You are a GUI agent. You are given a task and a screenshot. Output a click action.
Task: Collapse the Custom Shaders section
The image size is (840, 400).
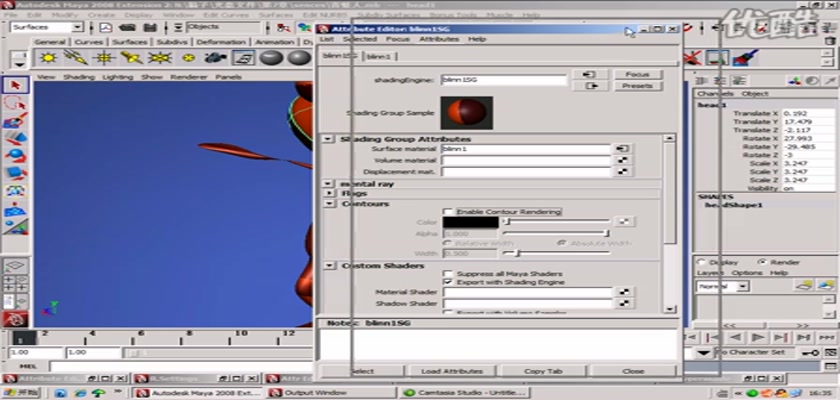tap(329, 266)
